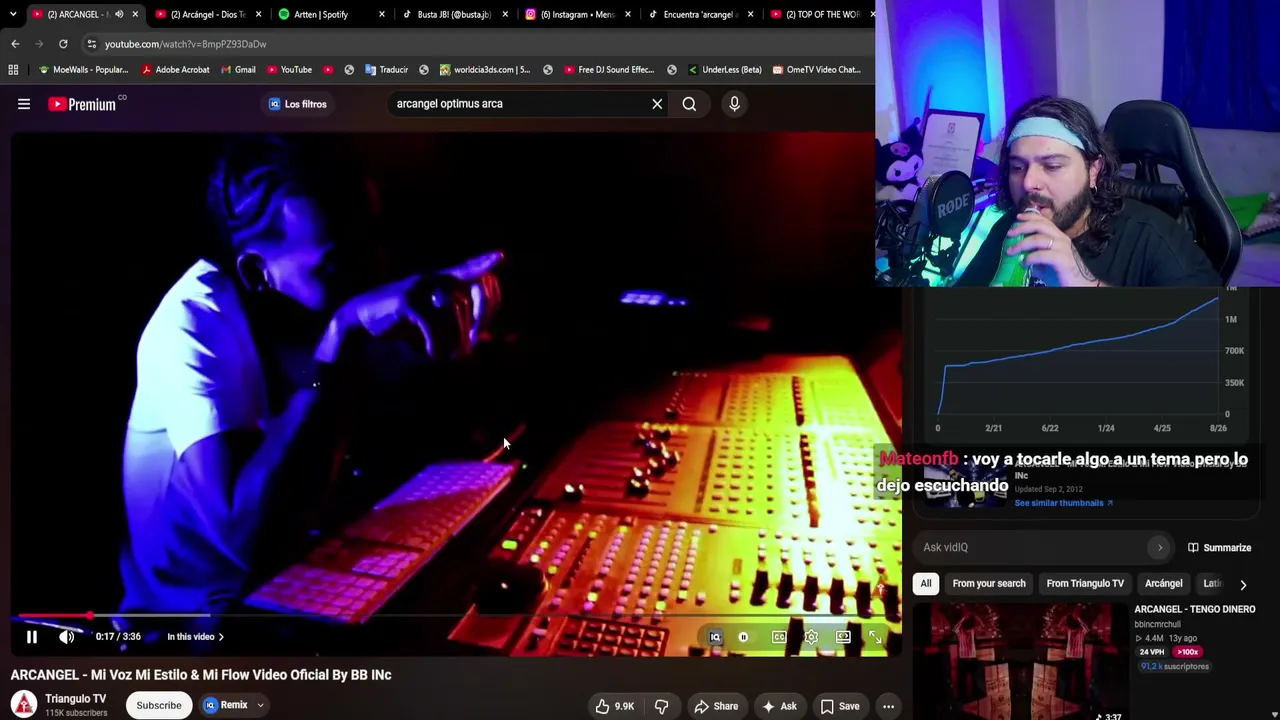Open the Free DJ Sound Effects bookmark
This screenshot has height=720, width=1280.
[609, 70]
